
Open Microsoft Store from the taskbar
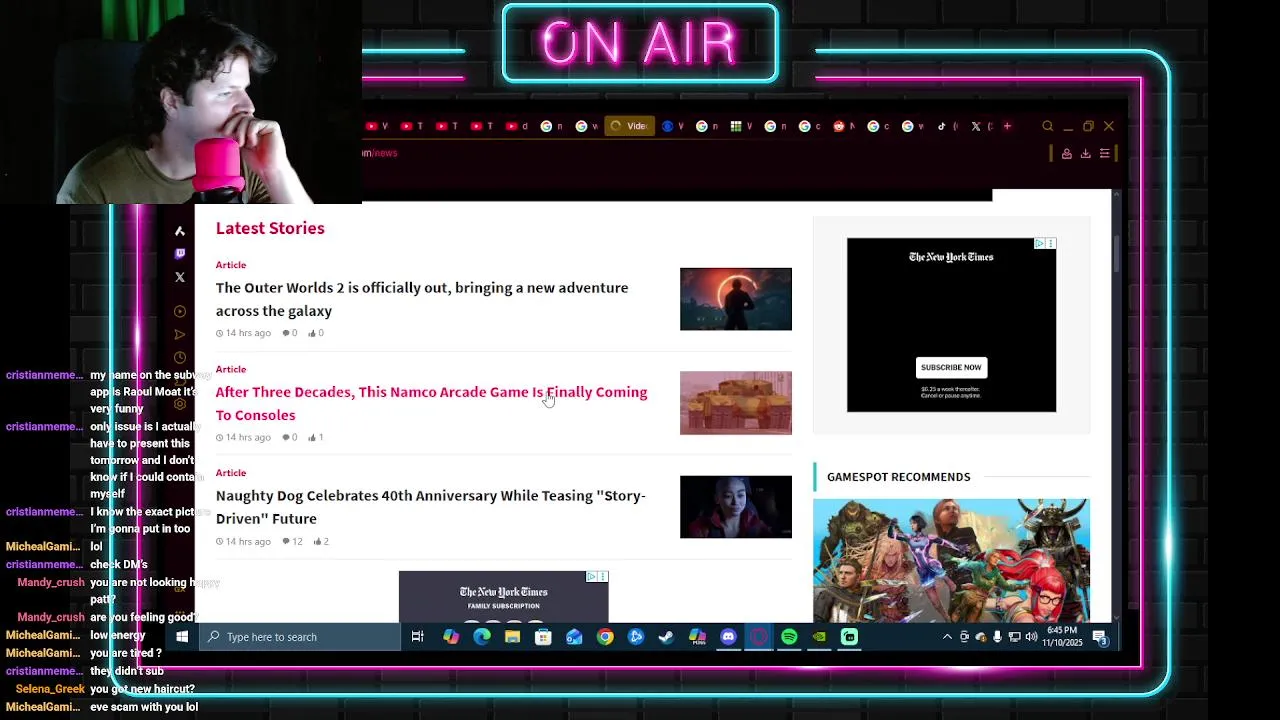coord(543,637)
